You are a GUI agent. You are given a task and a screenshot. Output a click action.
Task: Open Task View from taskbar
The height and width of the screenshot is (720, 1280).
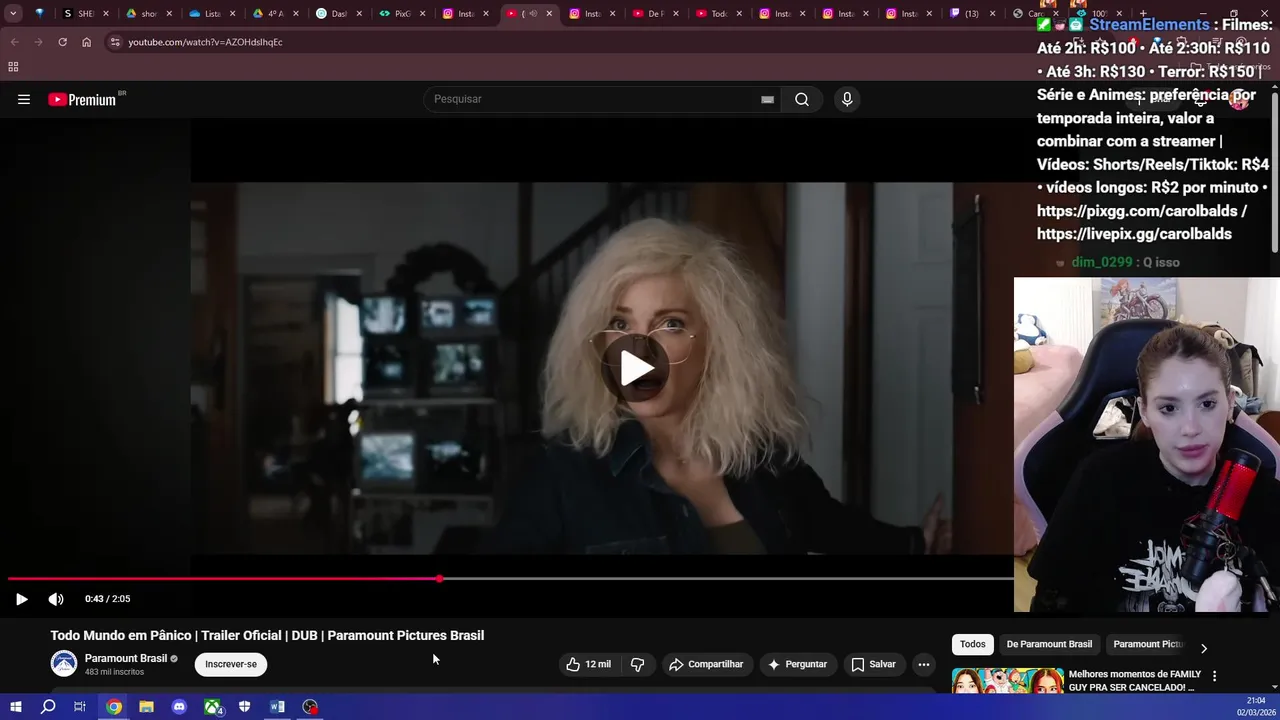point(80,707)
